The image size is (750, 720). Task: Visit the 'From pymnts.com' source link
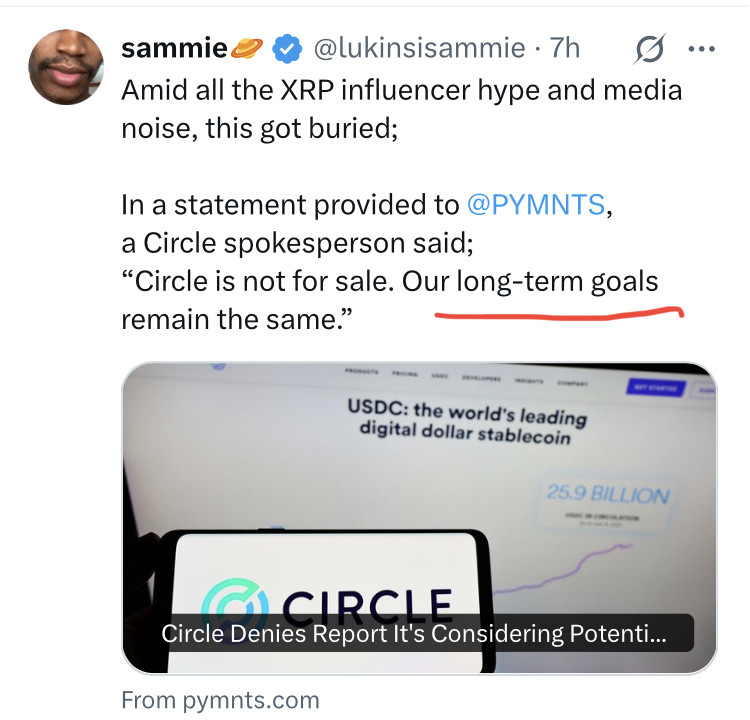(220, 699)
